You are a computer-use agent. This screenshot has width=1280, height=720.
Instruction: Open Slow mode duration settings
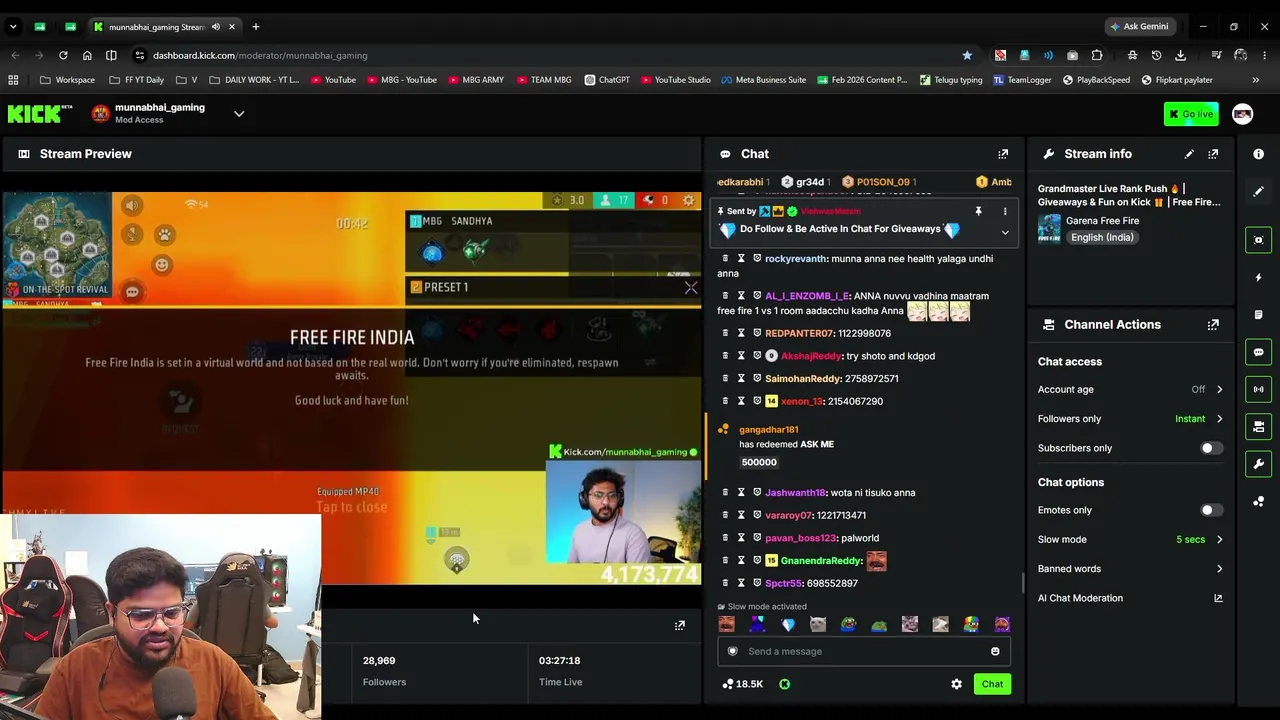pos(1130,540)
